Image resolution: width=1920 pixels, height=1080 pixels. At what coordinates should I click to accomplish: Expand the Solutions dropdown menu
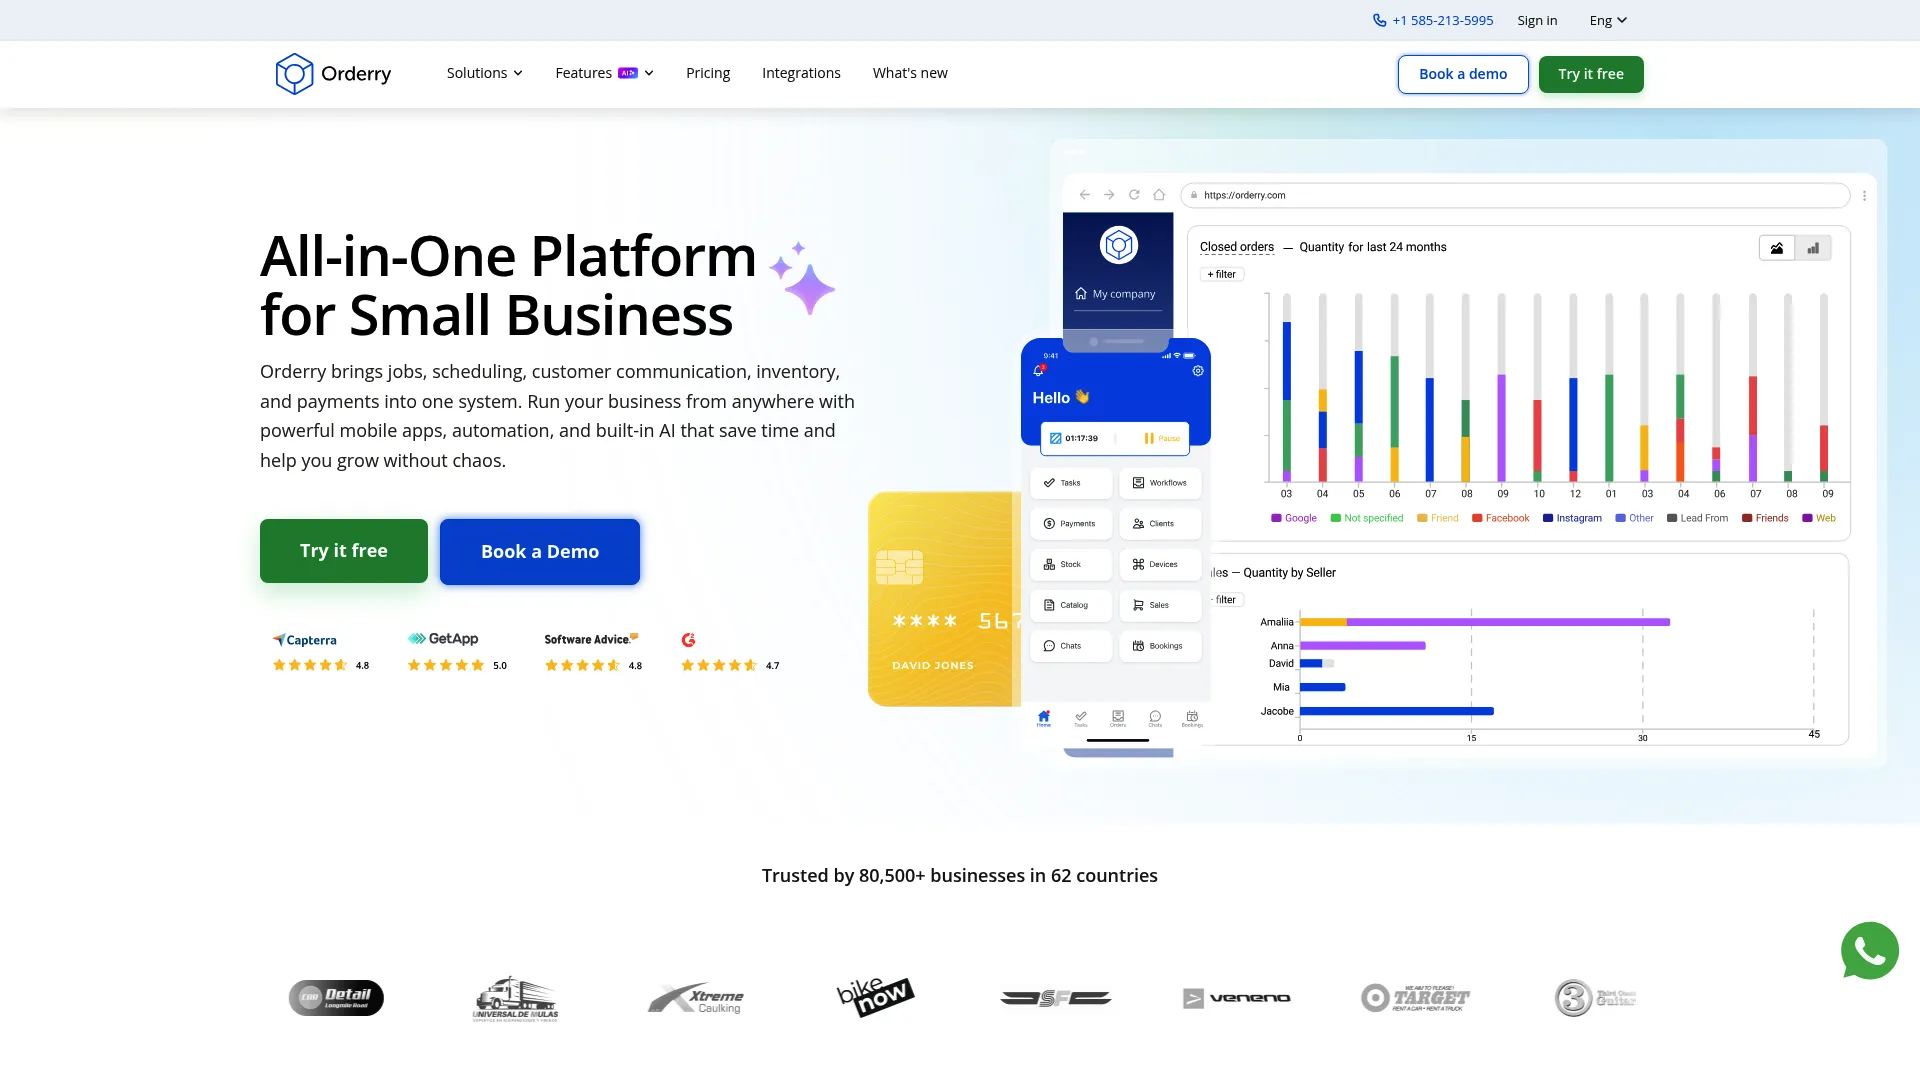pyautogui.click(x=484, y=73)
